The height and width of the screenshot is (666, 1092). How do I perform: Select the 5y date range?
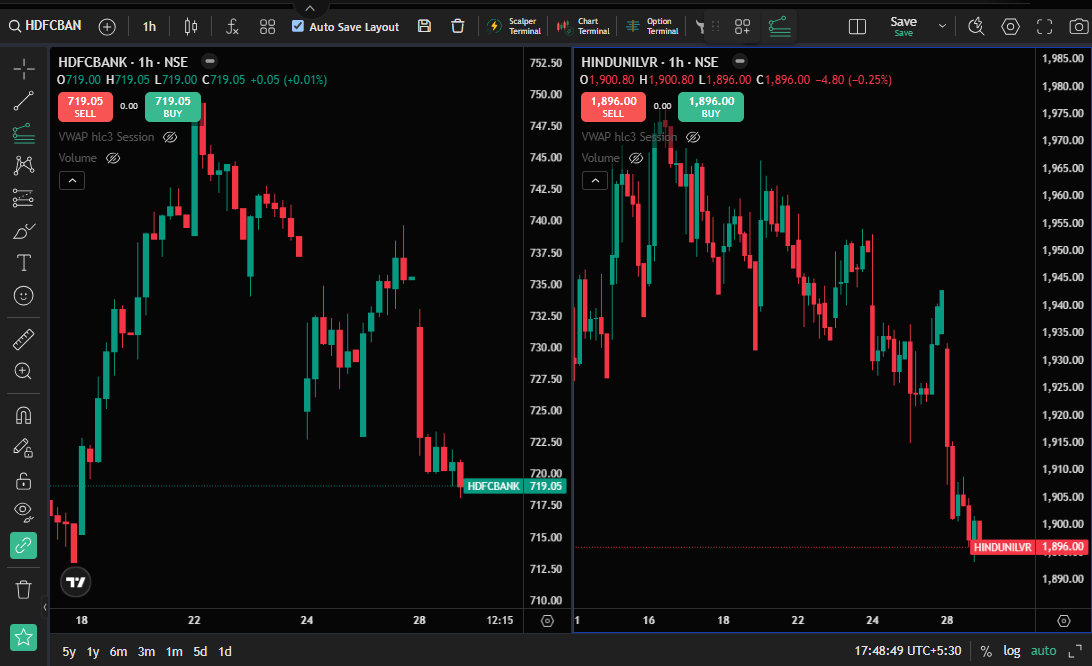69,651
